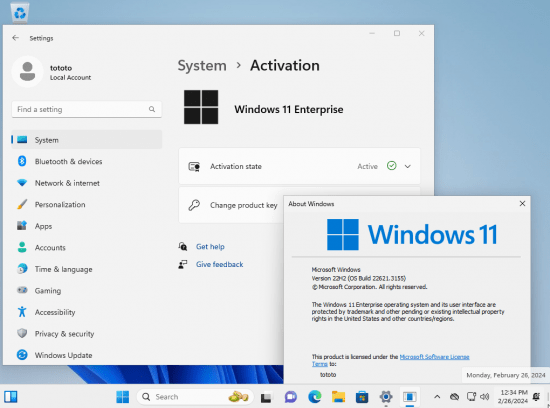Click the Gaming controller icon
This screenshot has width=550, height=408.
click(22, 290)
